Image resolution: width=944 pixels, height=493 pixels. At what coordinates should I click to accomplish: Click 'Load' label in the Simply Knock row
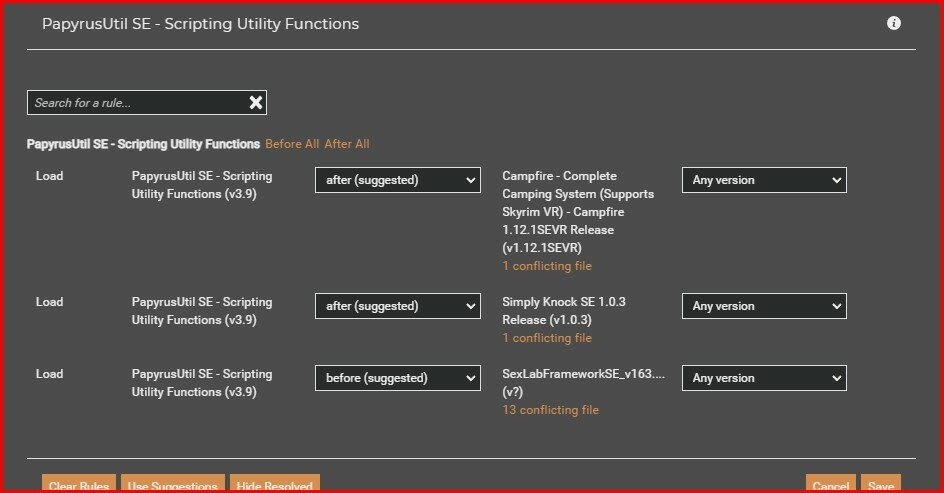coord(49,302)
